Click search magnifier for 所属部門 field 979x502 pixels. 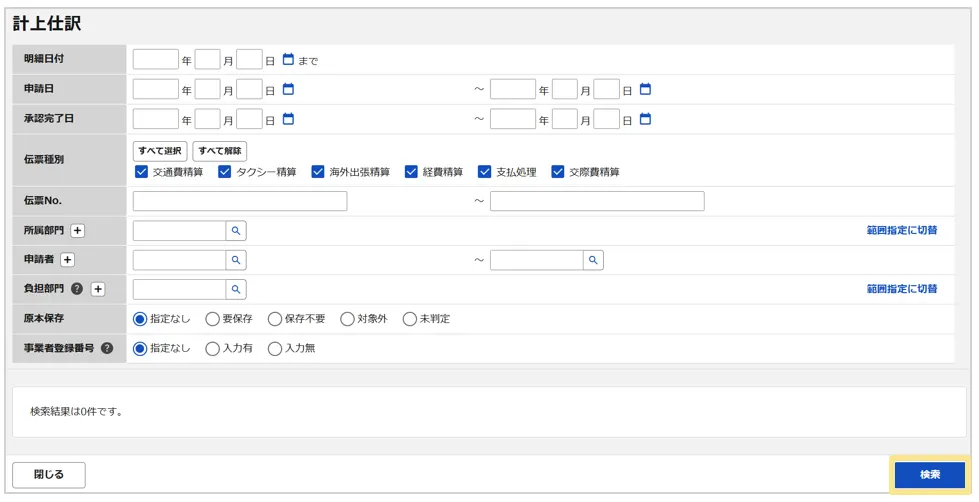(236, 231)
